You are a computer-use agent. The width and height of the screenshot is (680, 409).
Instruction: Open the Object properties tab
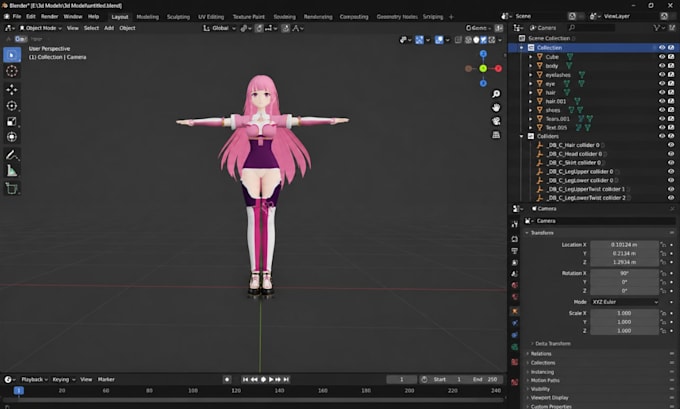(x=514, y=311)
